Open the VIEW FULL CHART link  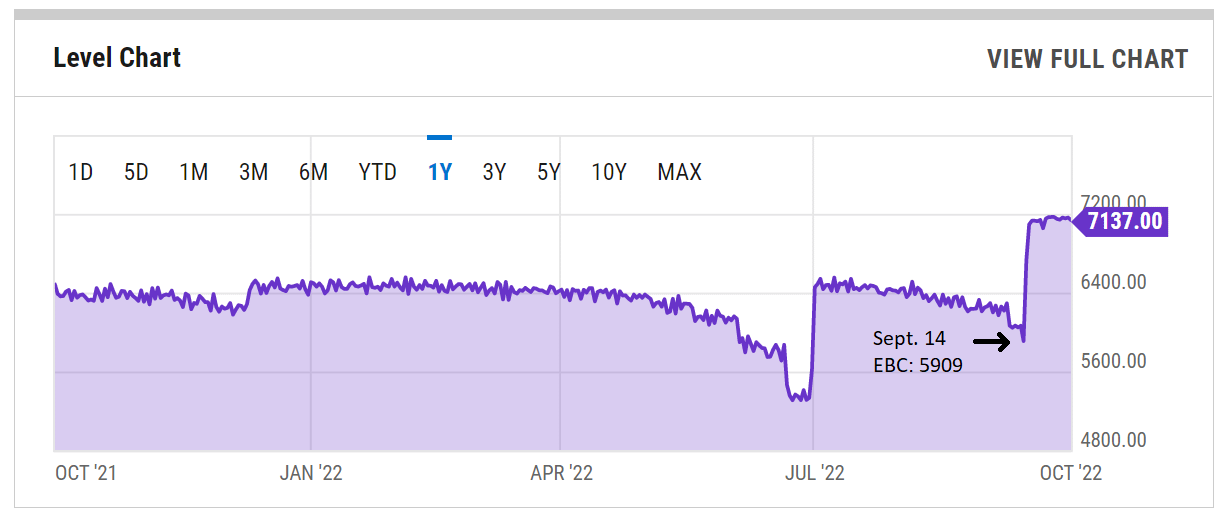[1087, 59]
